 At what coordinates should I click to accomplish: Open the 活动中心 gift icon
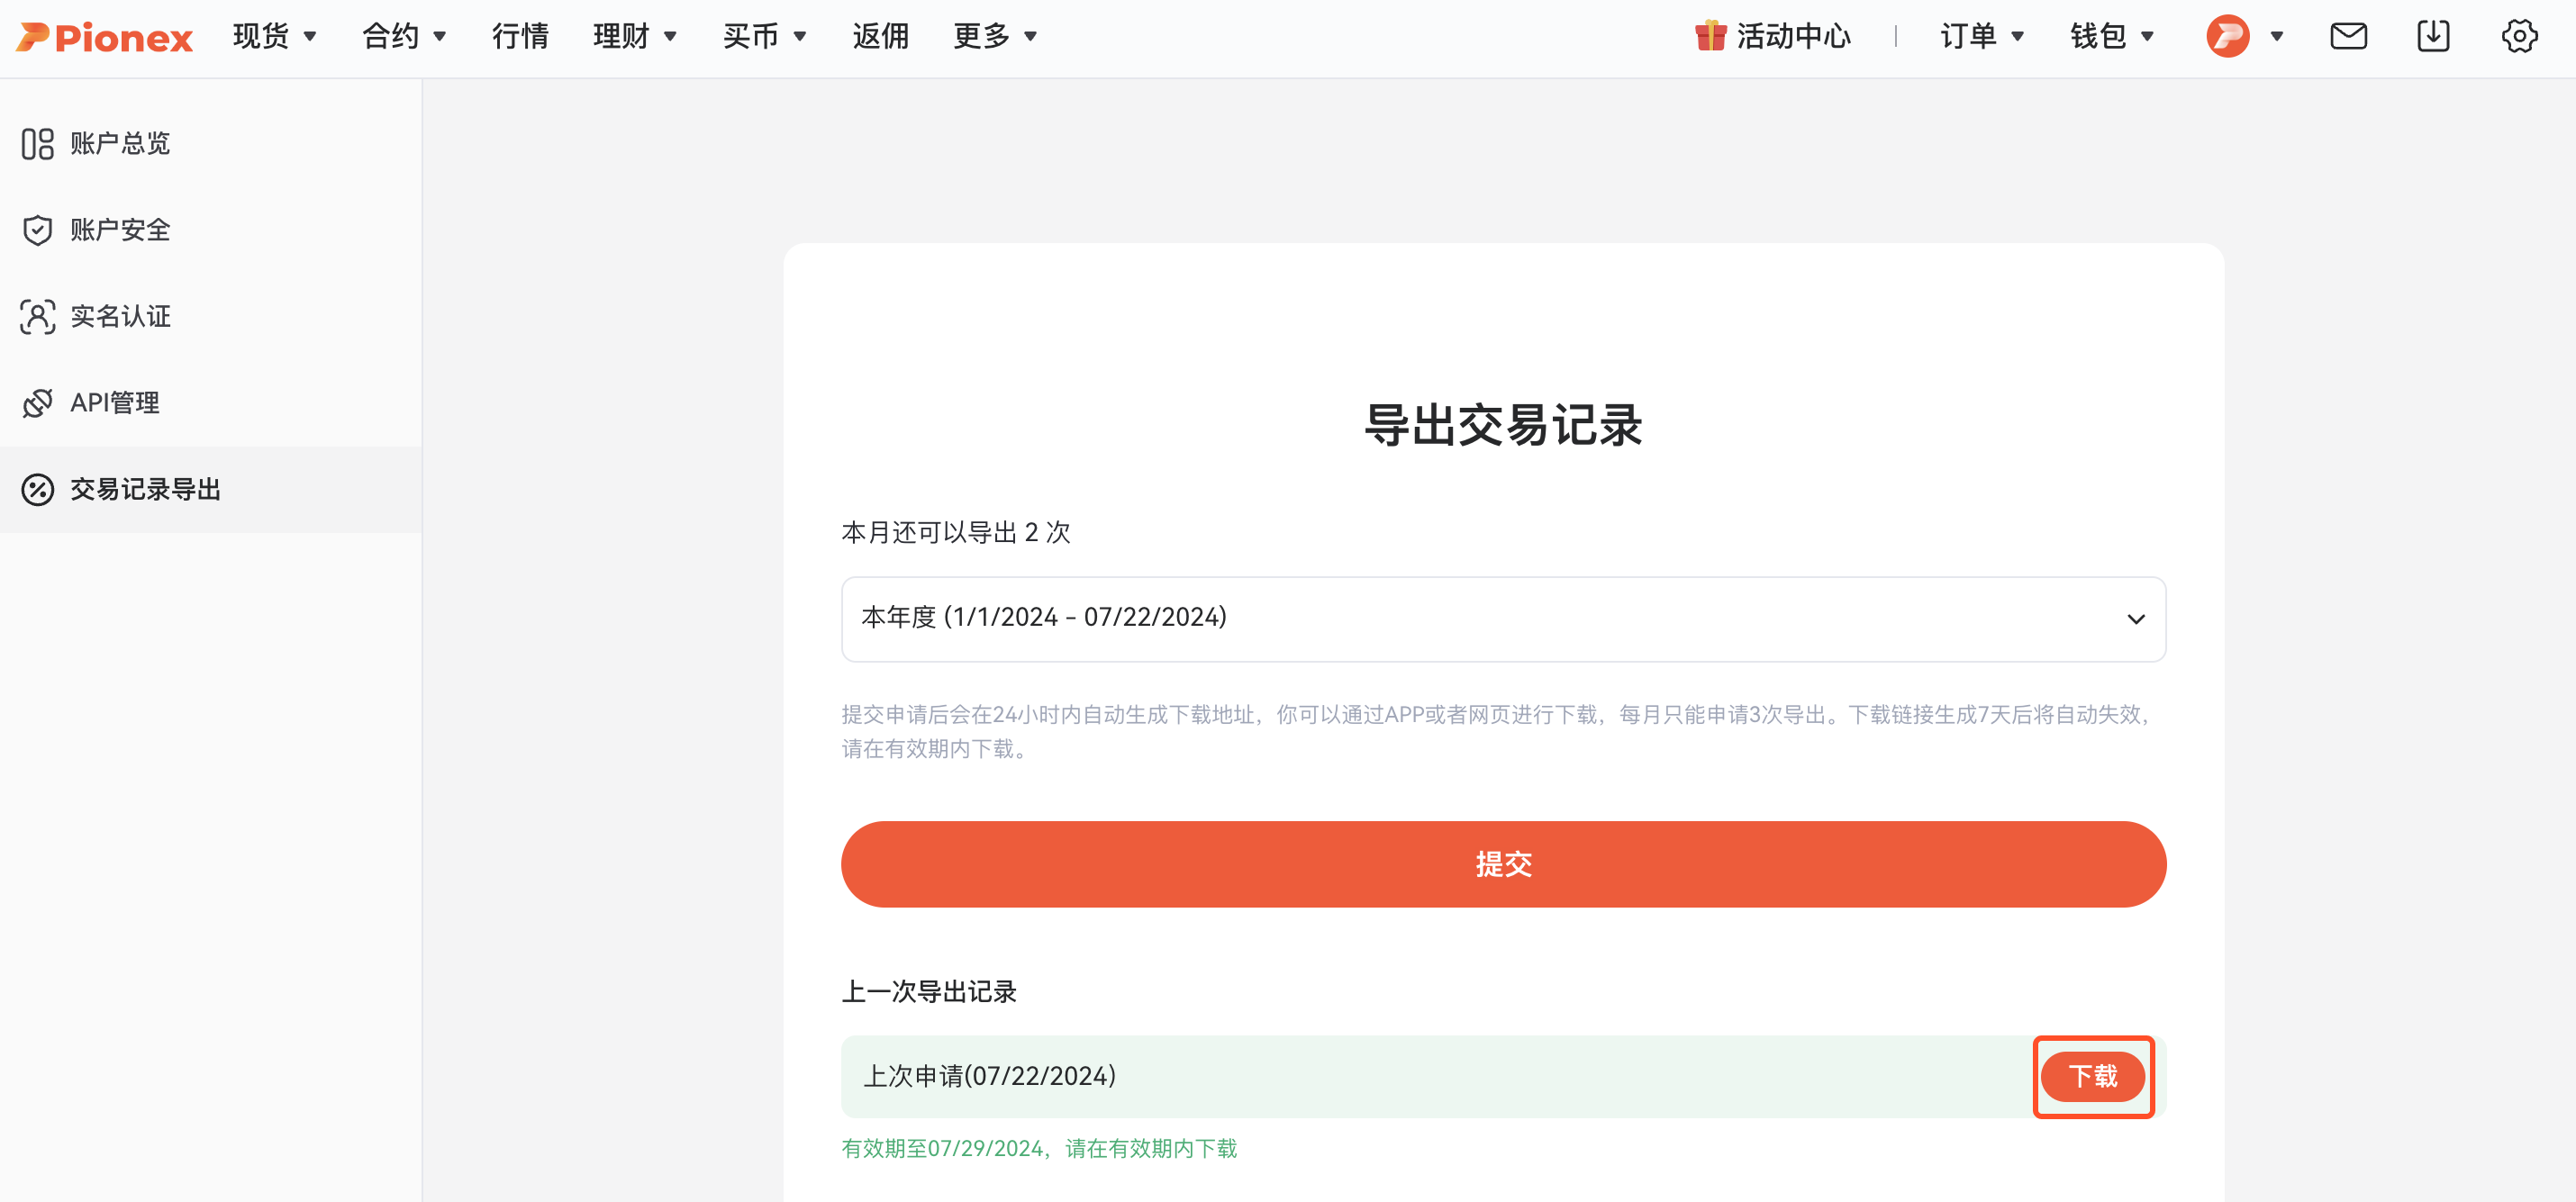[1710, 36]
